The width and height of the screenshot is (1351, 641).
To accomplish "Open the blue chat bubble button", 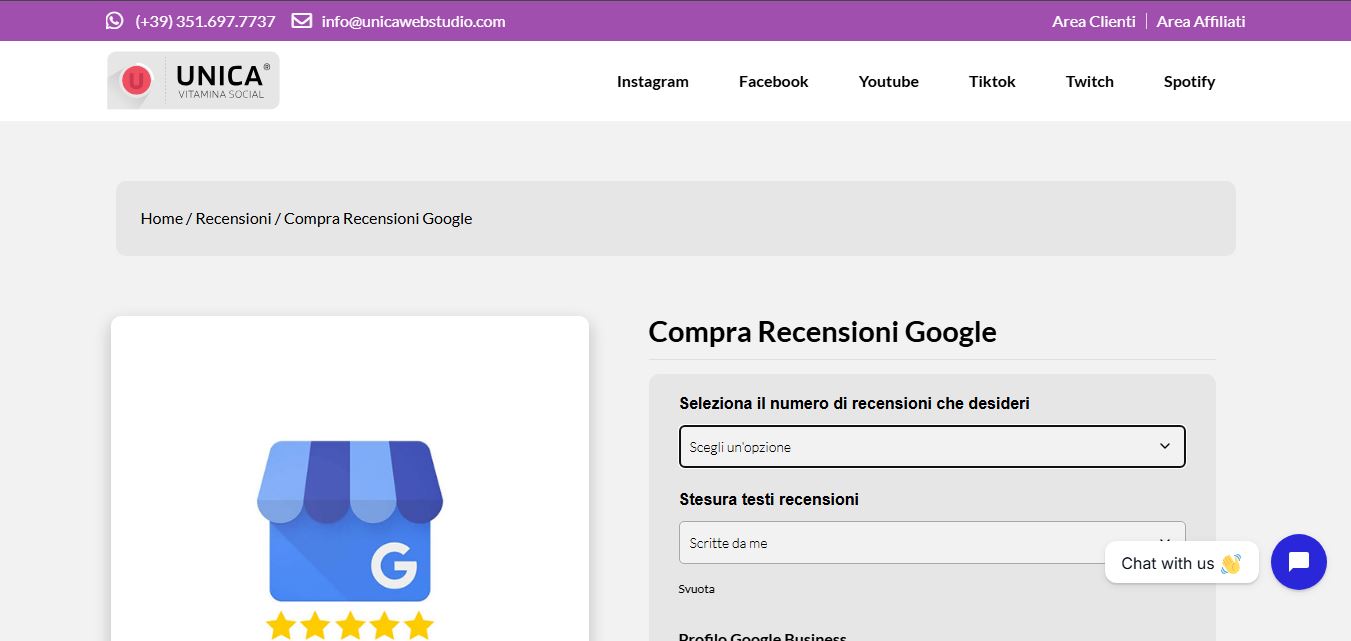I will click(1298, 562).
